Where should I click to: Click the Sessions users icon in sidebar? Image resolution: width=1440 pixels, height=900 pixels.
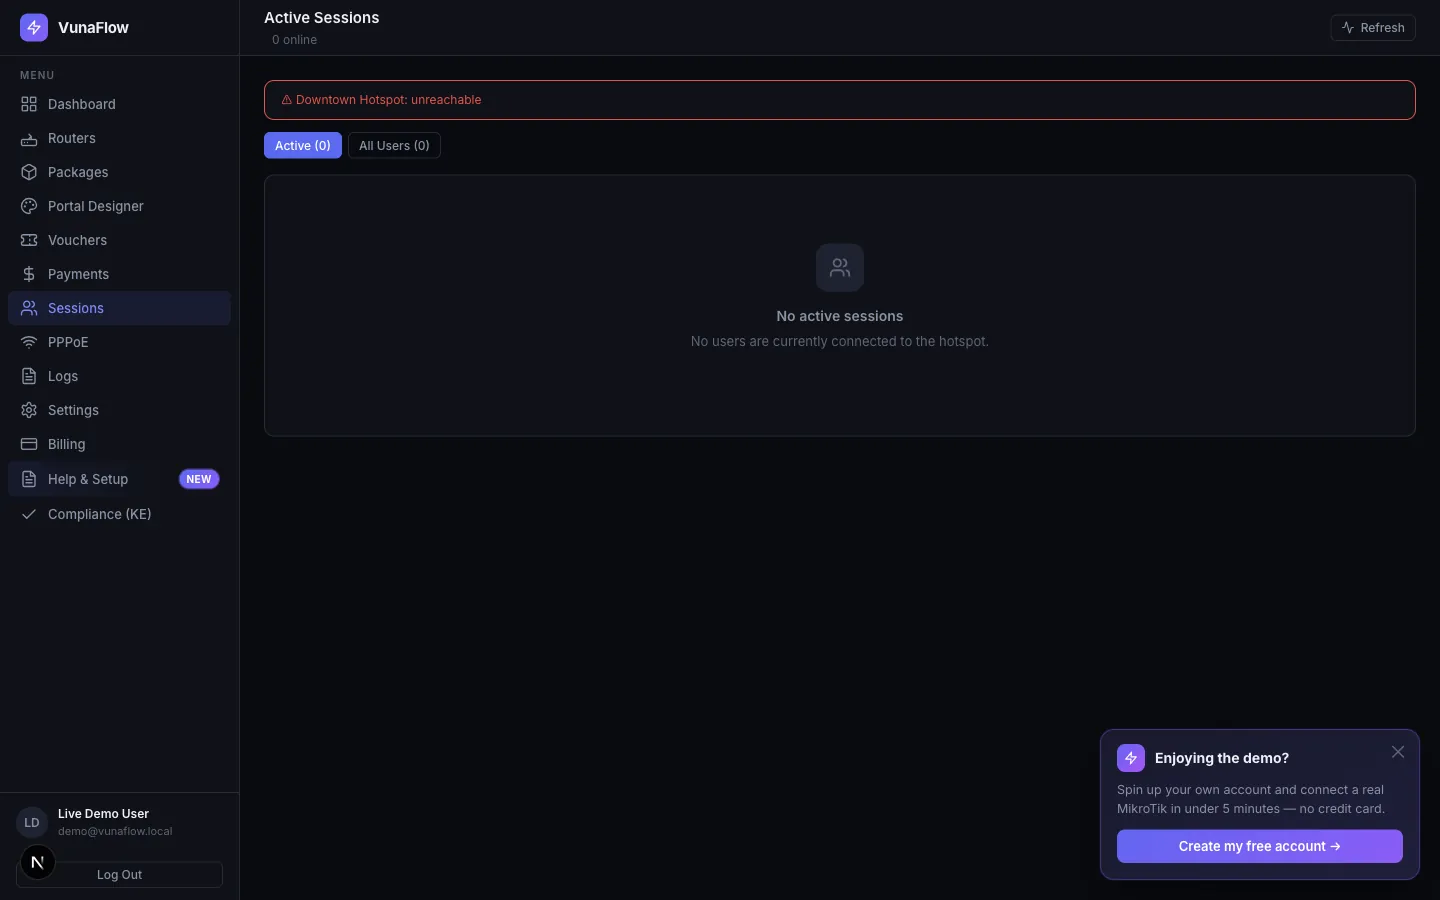click(x=29, y=308)
